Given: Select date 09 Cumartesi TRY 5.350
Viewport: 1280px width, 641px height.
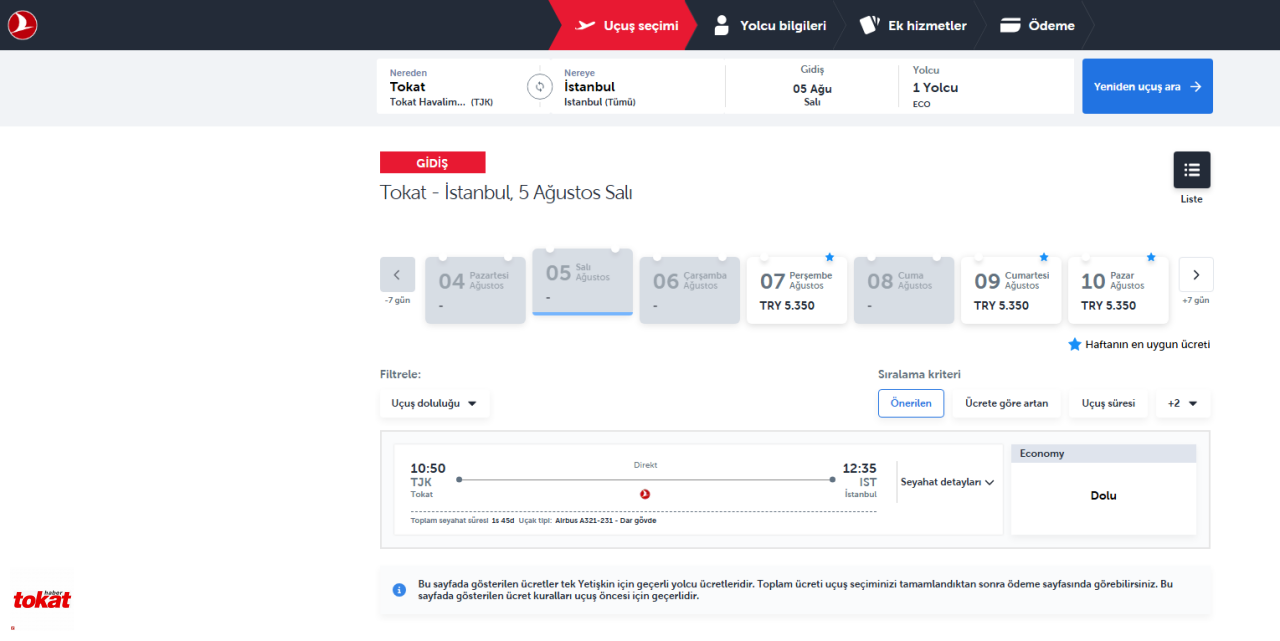Looking at the screenshot, I should pos(1011,290).
